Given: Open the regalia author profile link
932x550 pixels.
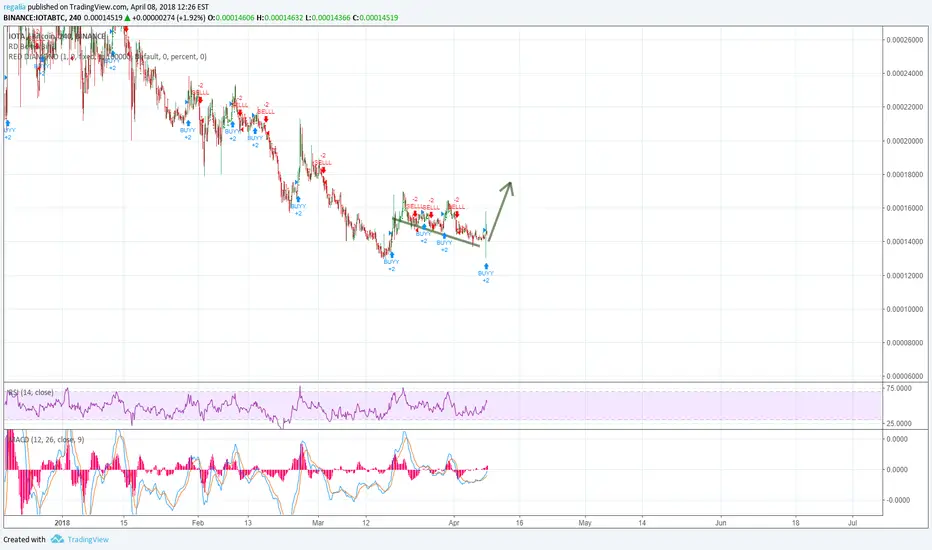Looking at the screenshot, I should (x=15, y=7).
